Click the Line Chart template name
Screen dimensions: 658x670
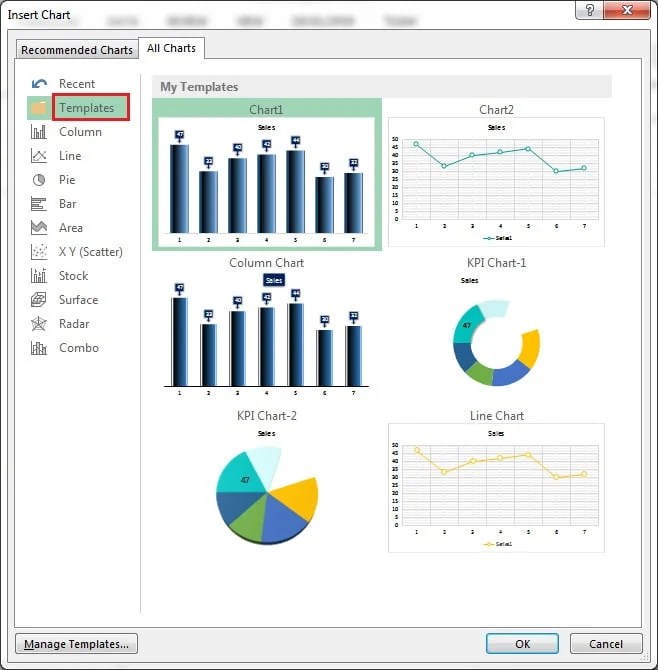[496, 416]
